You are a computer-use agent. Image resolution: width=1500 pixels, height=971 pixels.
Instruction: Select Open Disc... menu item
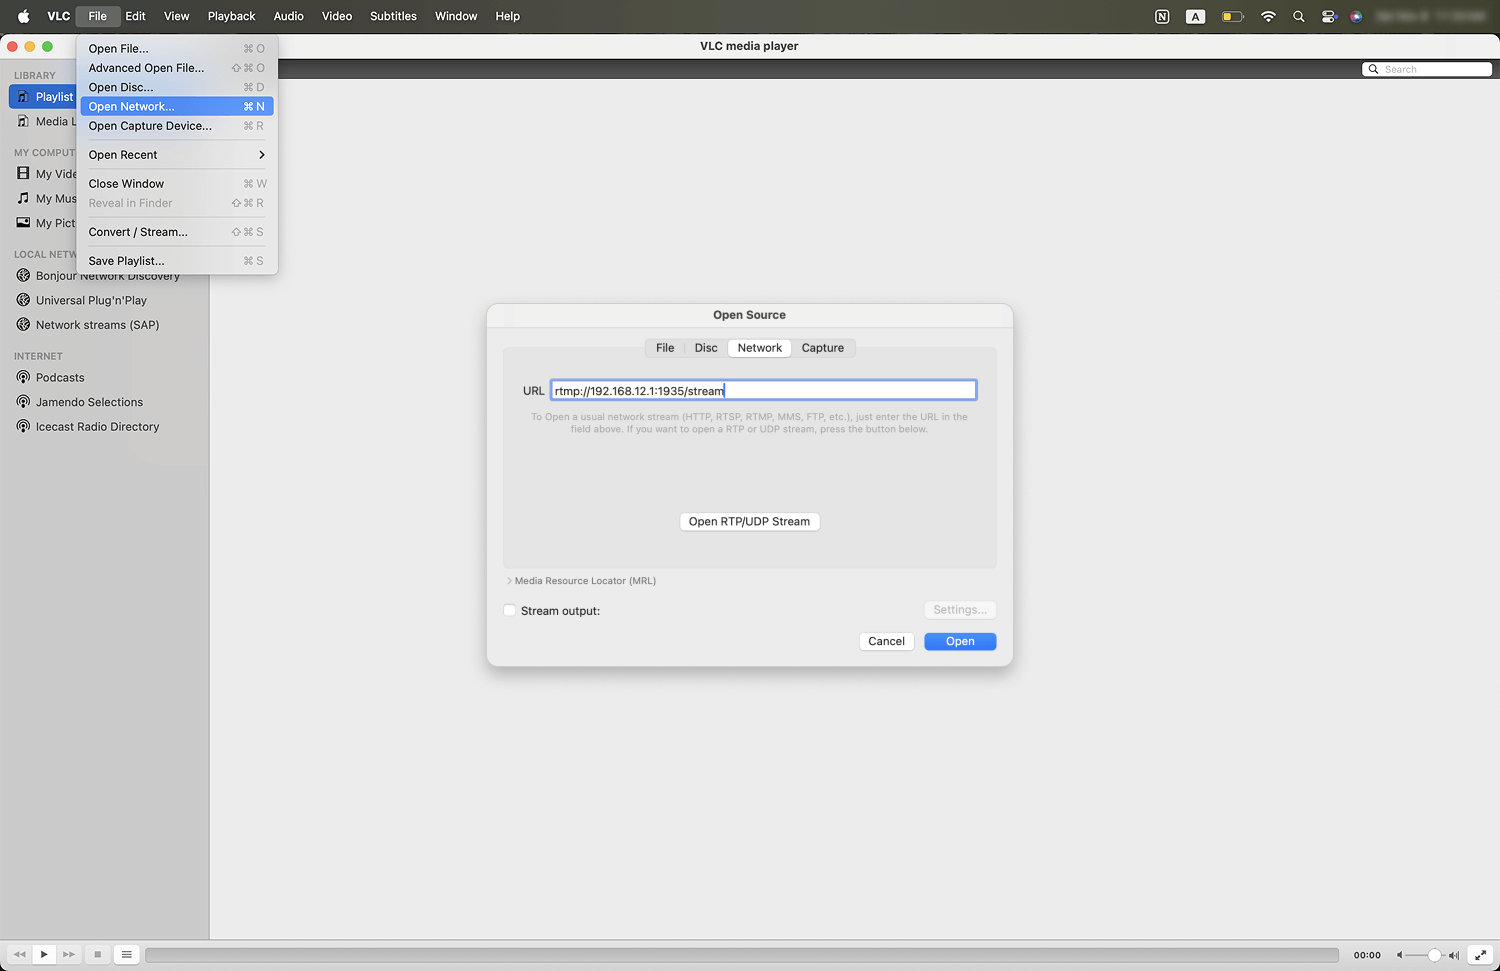pos(176,87)
